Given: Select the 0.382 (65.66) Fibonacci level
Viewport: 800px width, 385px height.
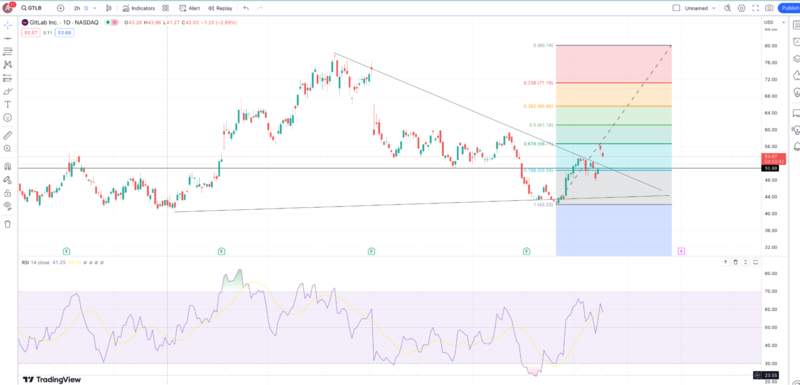Looking at the screenshot, I should coord(538,106).
